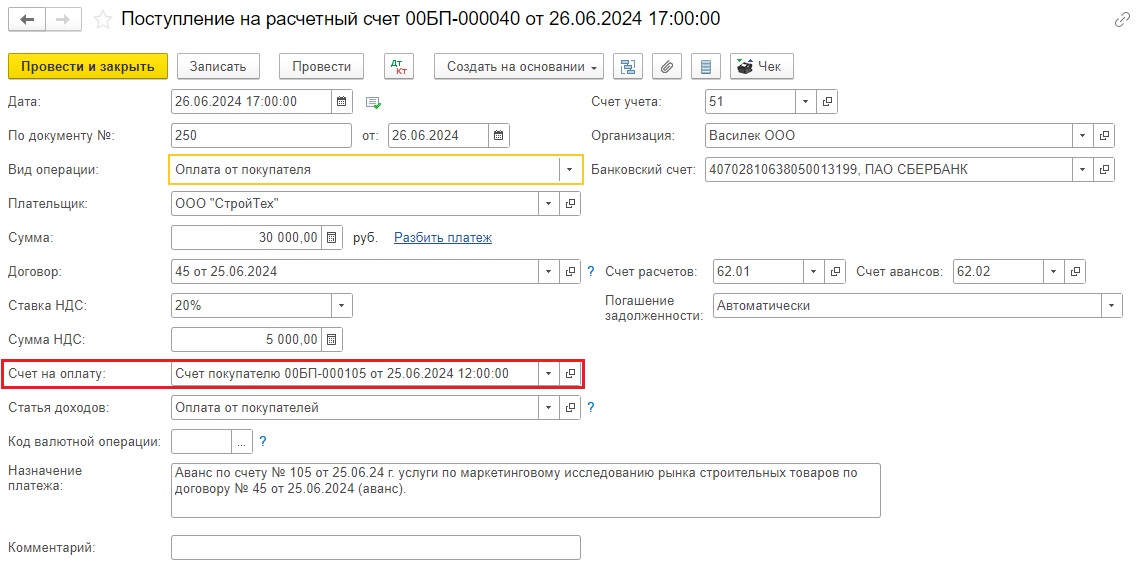Expand Плательщик dropdown
Image resolution: width=1140 pixels, height=565 pixels.
pyautogui.click(x=549, y=204)
